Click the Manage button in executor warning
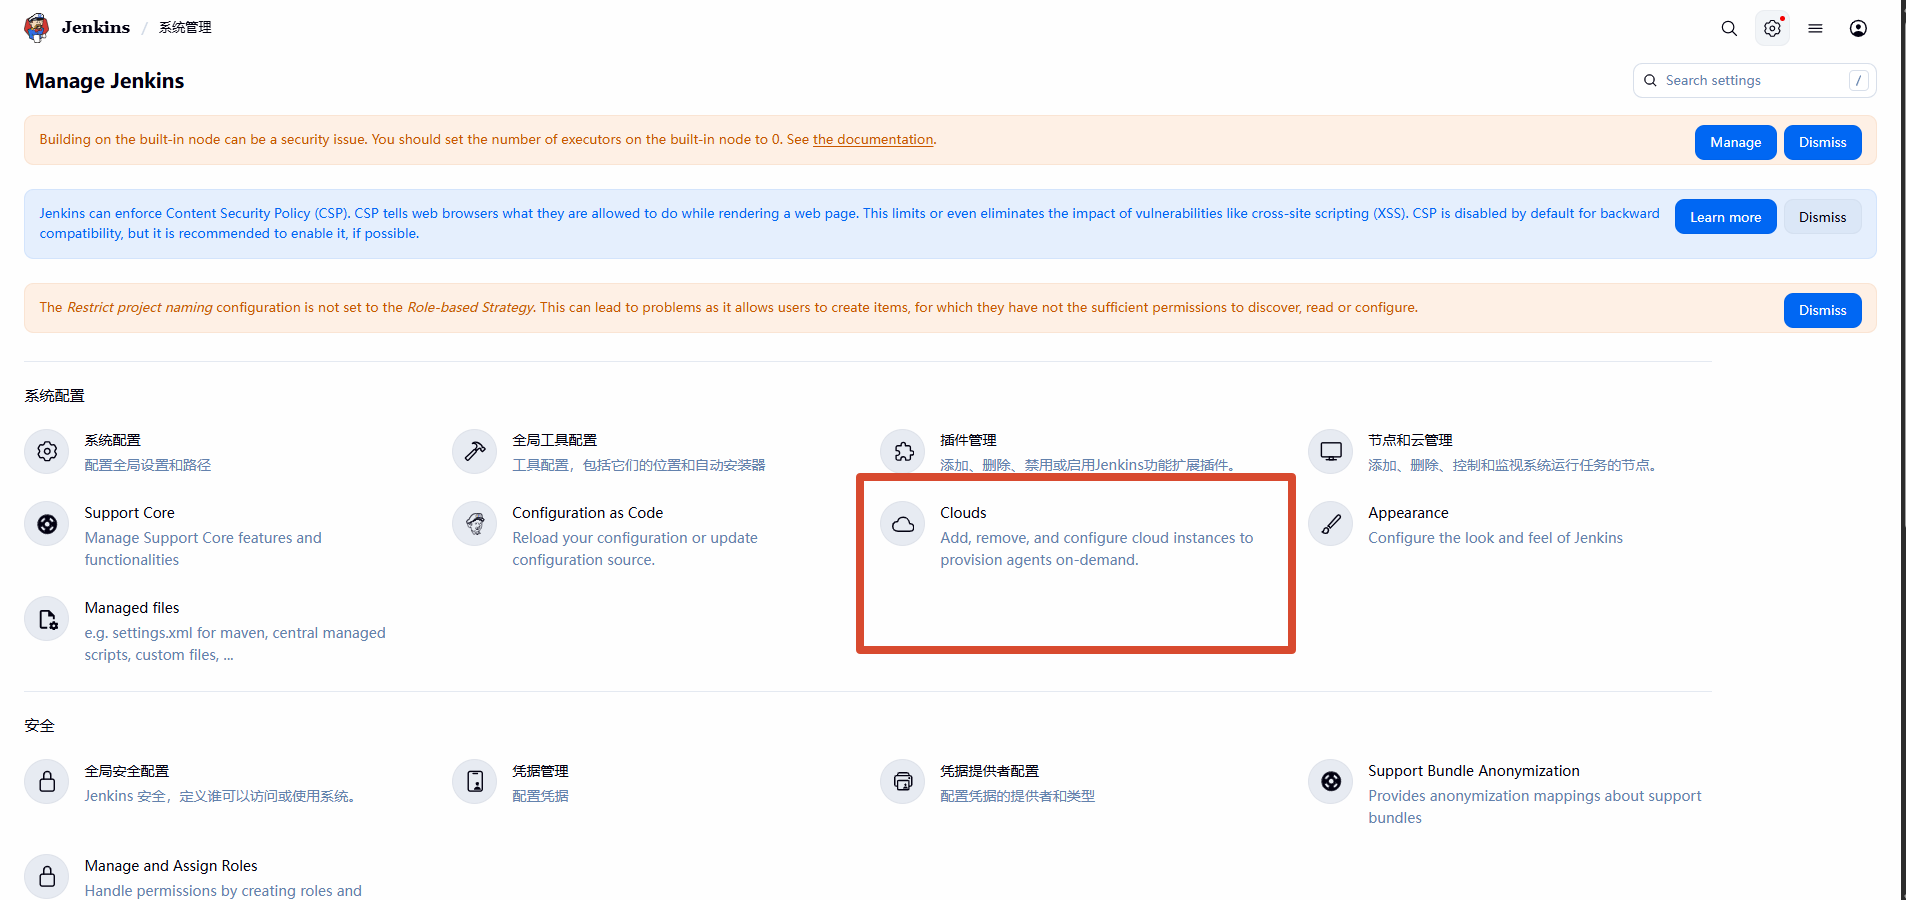The width and height of the screenshot is (1906, 900). point(1735,142)
